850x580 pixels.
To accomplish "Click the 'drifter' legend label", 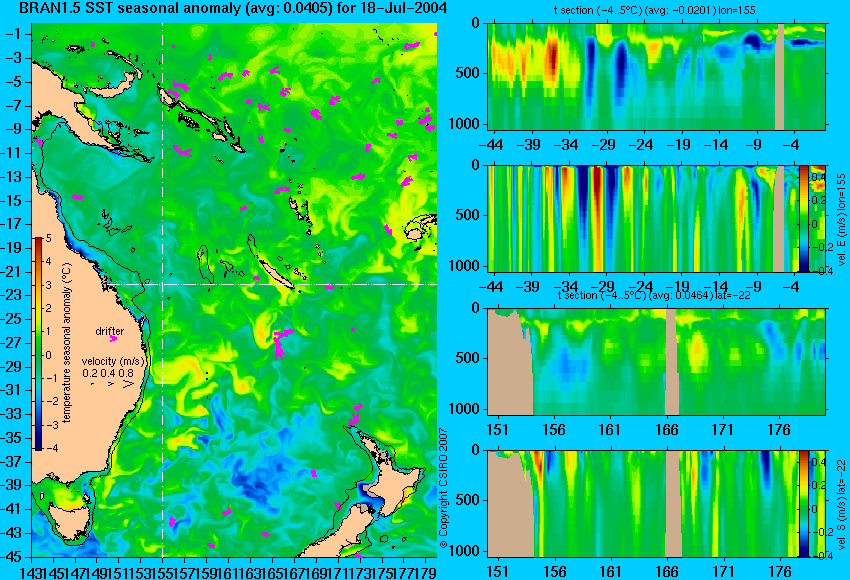I will (110, 331).
